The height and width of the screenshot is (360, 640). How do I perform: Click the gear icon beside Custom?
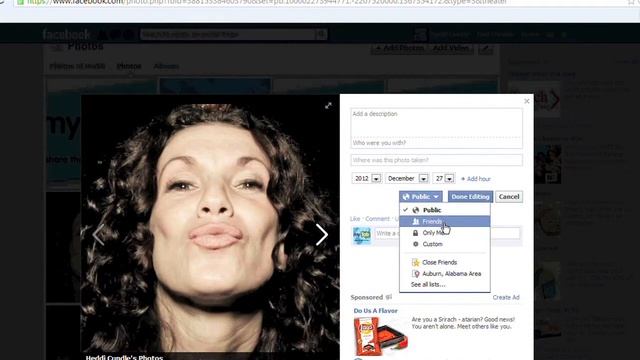click(x=416, y=244)
